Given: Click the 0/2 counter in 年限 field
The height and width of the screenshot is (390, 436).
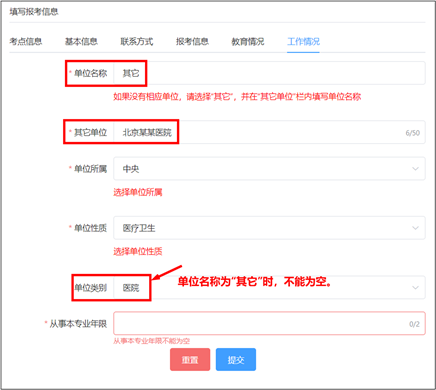Looking at the screenshot, I should [x=414, y=324].
